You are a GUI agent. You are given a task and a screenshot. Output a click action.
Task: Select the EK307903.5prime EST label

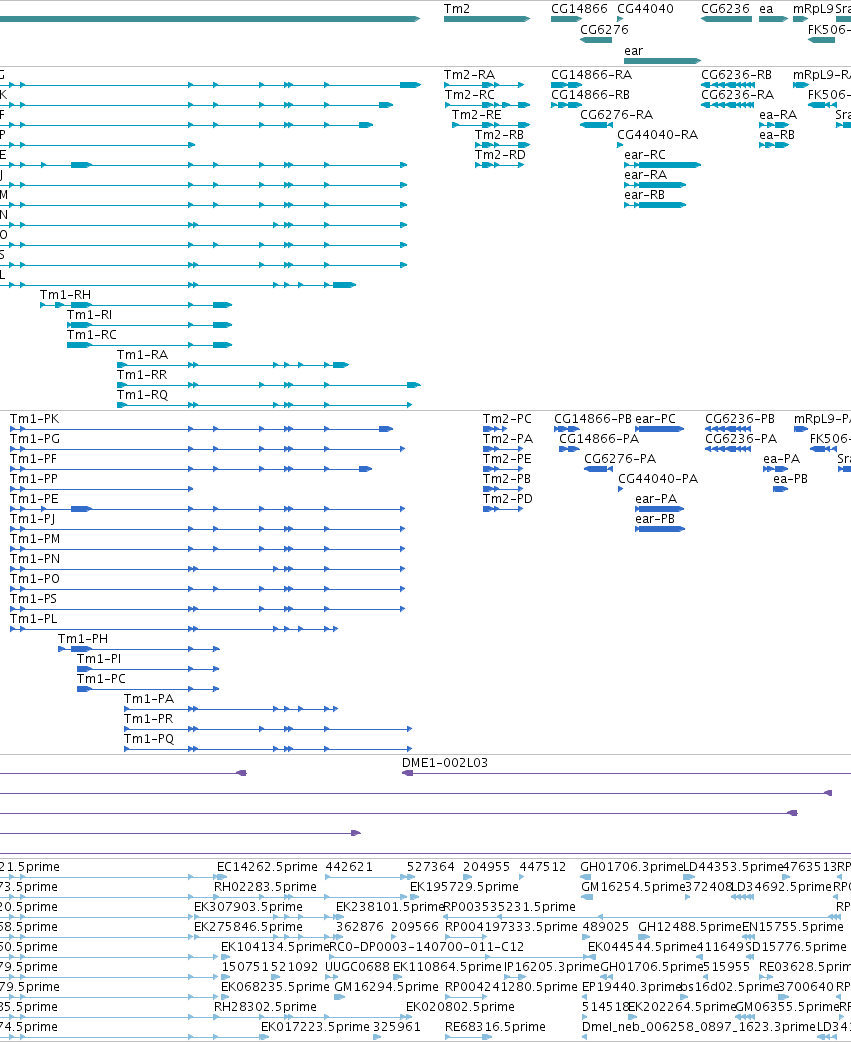tap(248, 906)
